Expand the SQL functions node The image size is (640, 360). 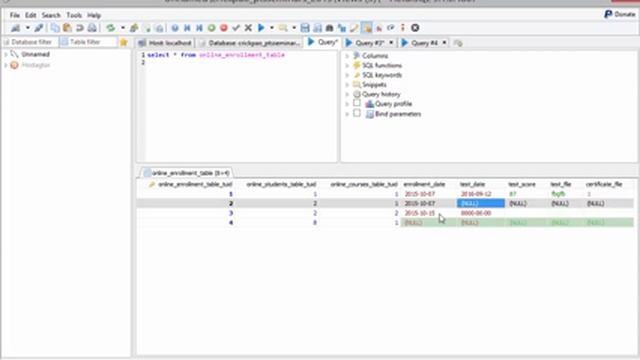coord(347,65)
